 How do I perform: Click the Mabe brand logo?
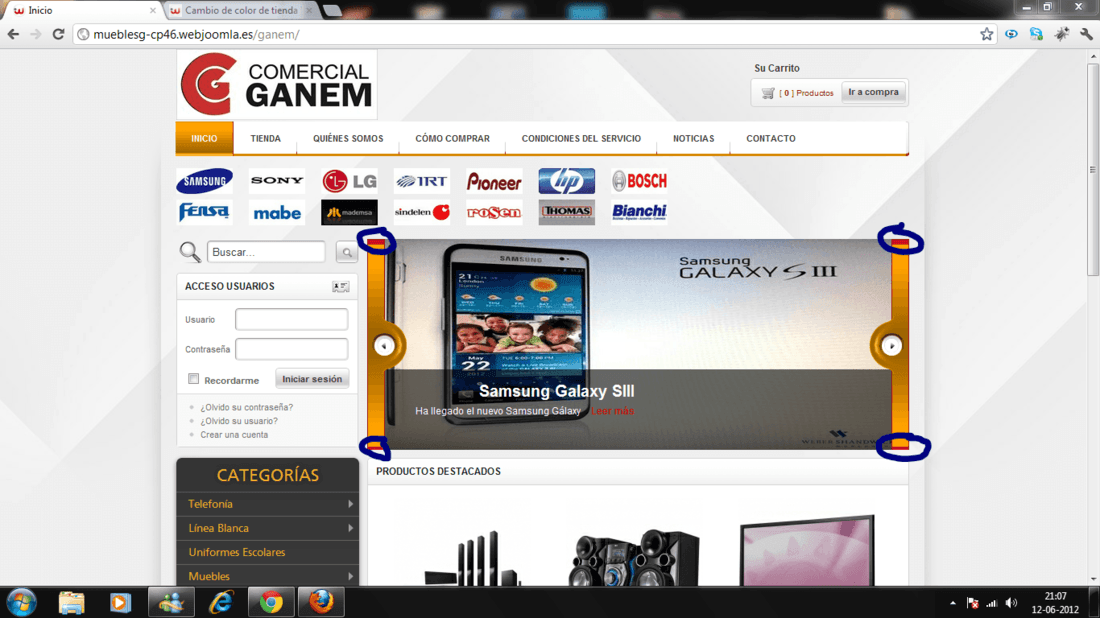pos(277,213)
